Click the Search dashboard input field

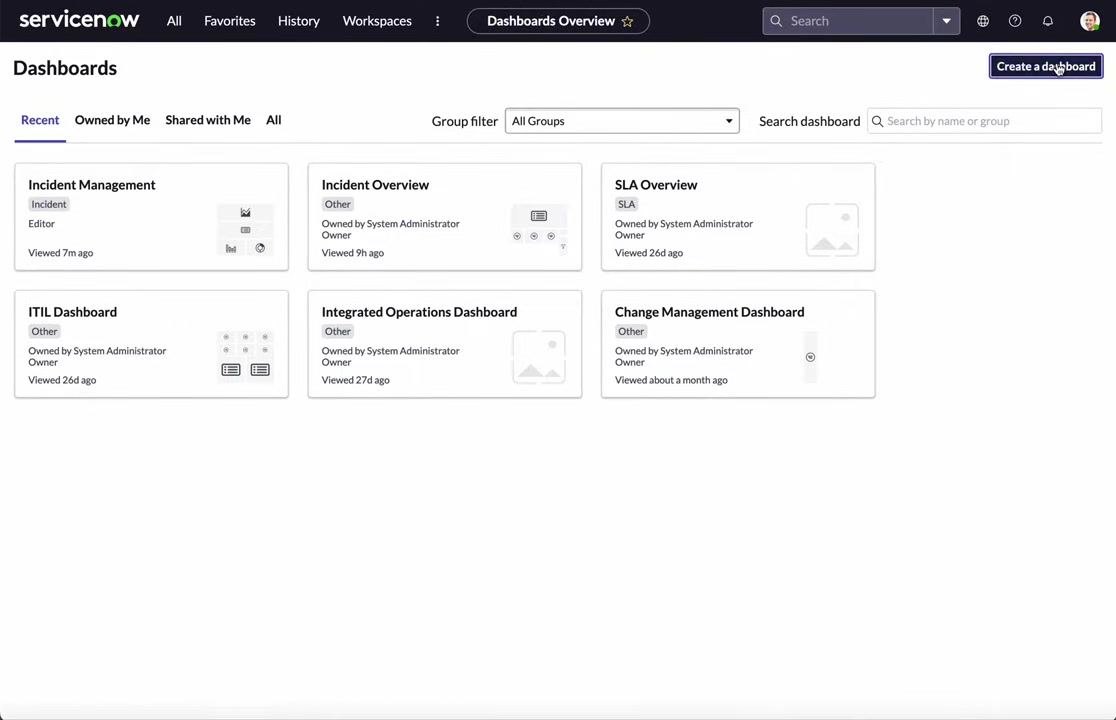pos(984,121)
